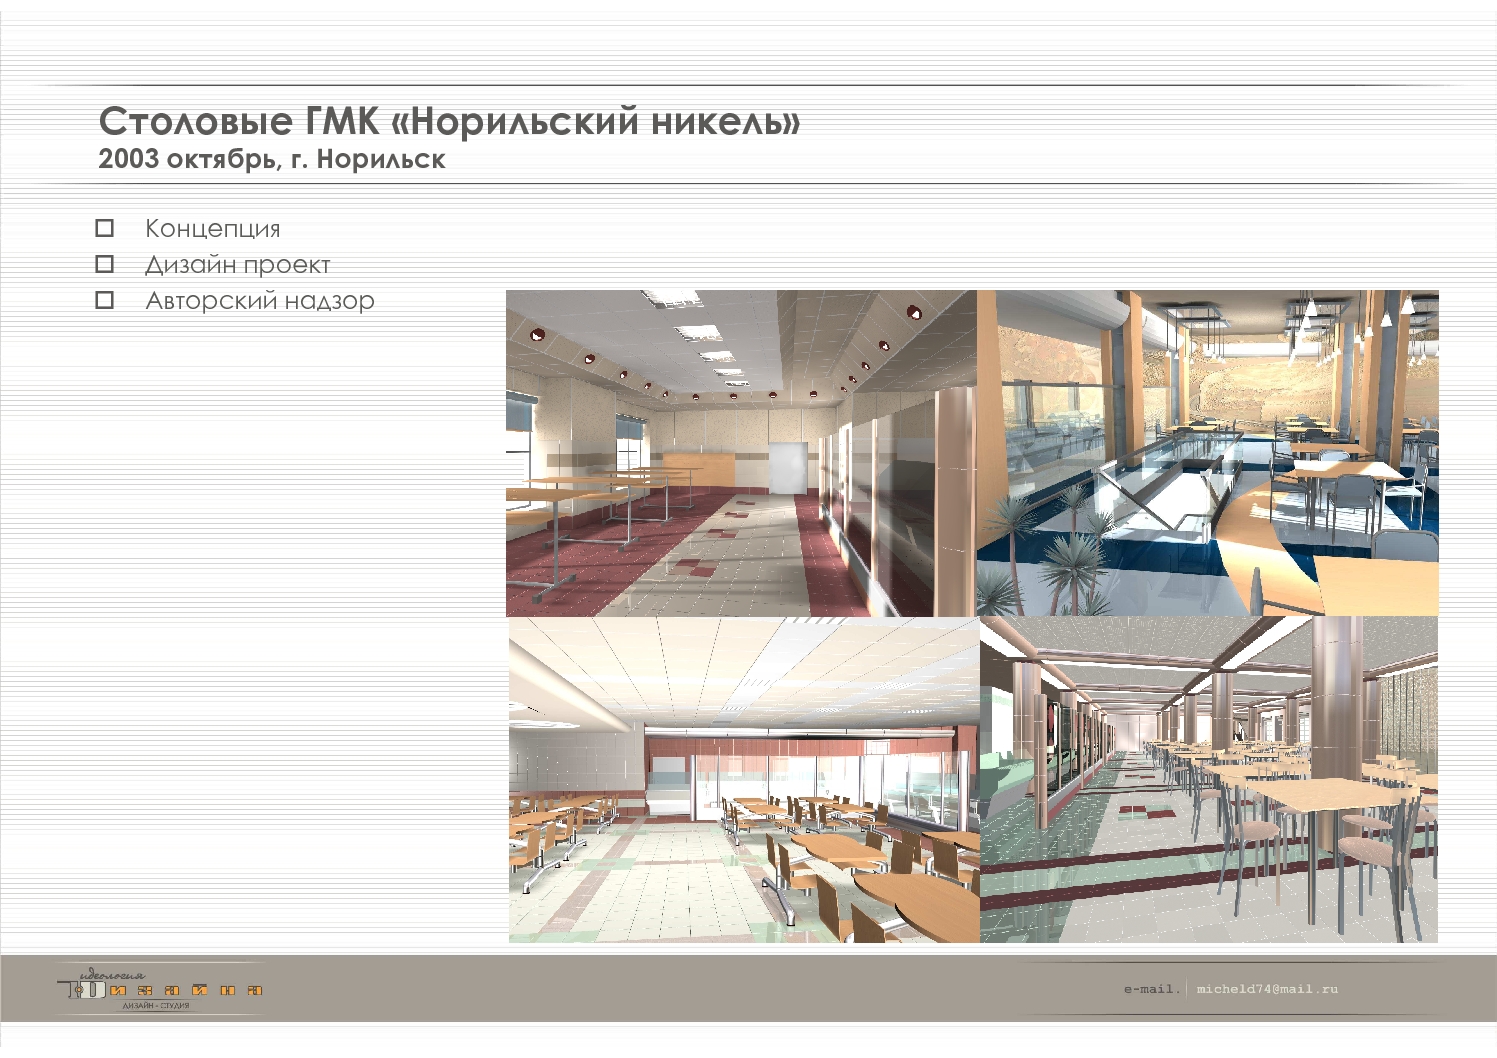
Task: Click the "Дизайн проект" list item text
Action: point(238,265)
